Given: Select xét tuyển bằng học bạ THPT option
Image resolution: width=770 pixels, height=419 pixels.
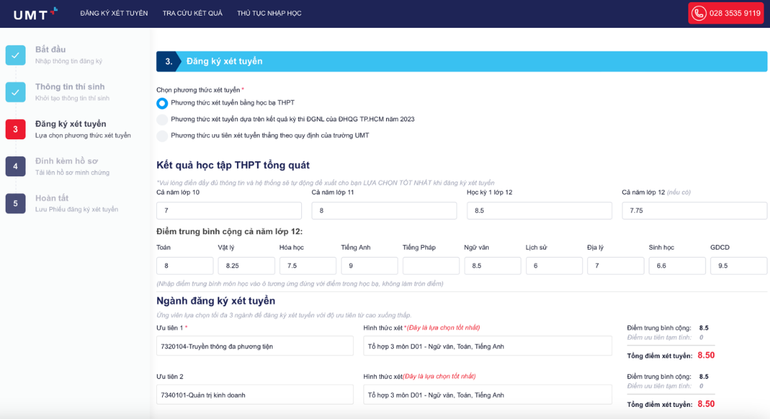Looking at the screenshot, I should (x=162, y=103).
